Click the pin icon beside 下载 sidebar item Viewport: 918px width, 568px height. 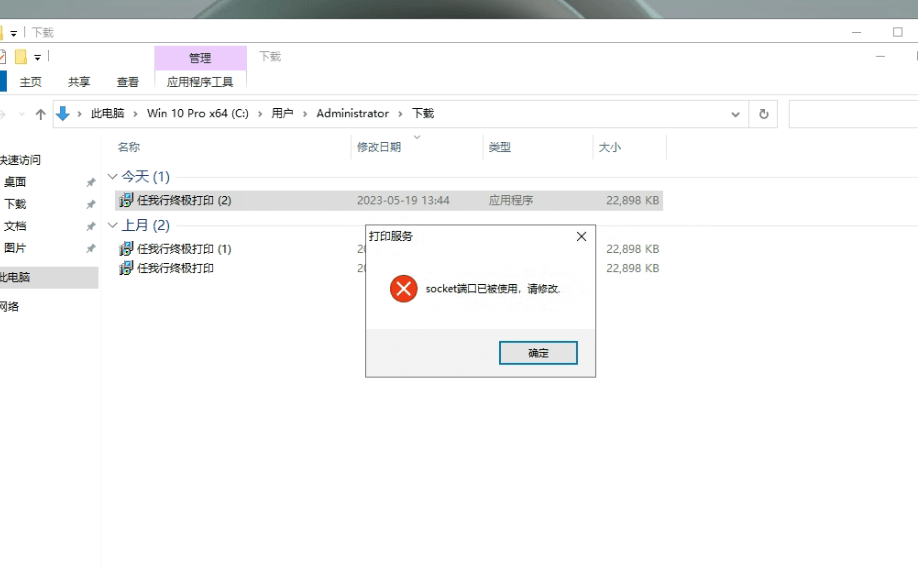pyautogui.click(x=90, y=204)
